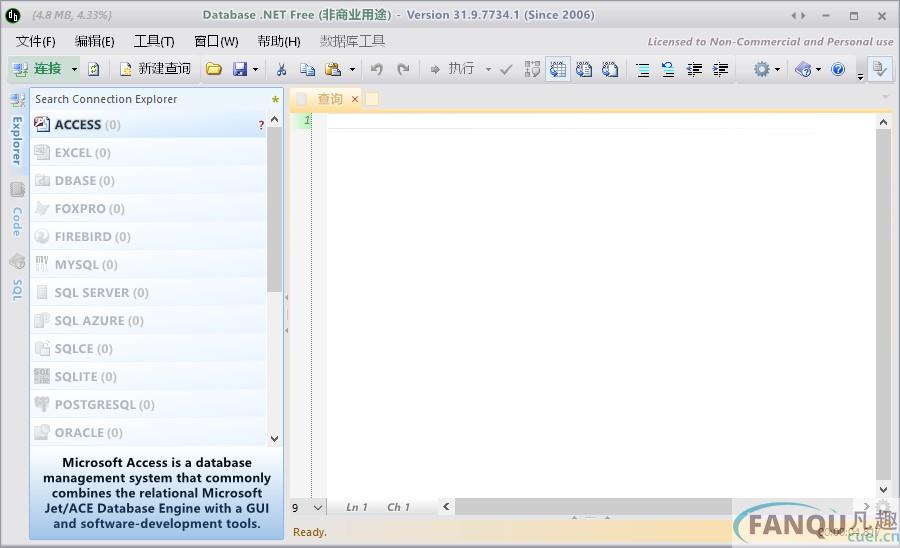Click the red question mark beside ACCESS

coord(261,125)
